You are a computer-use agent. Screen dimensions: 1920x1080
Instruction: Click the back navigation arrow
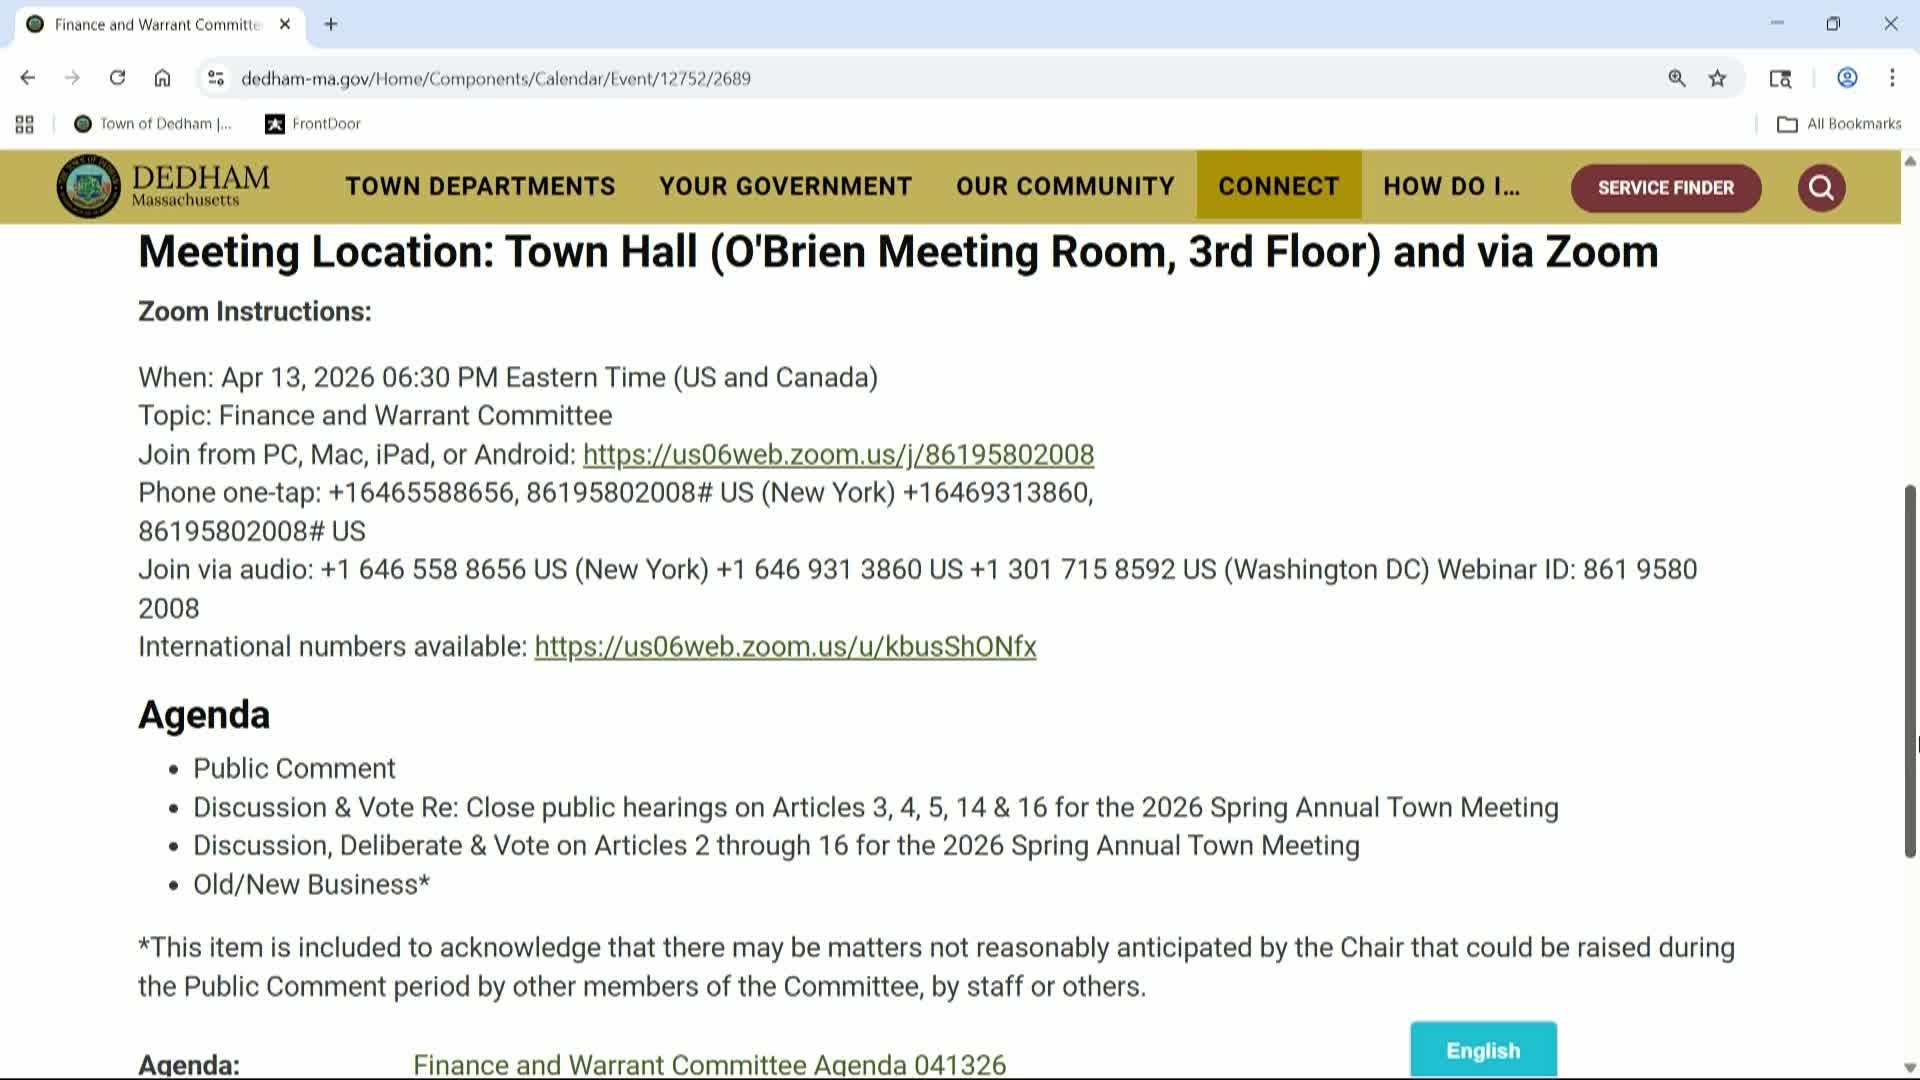[27, 77]
